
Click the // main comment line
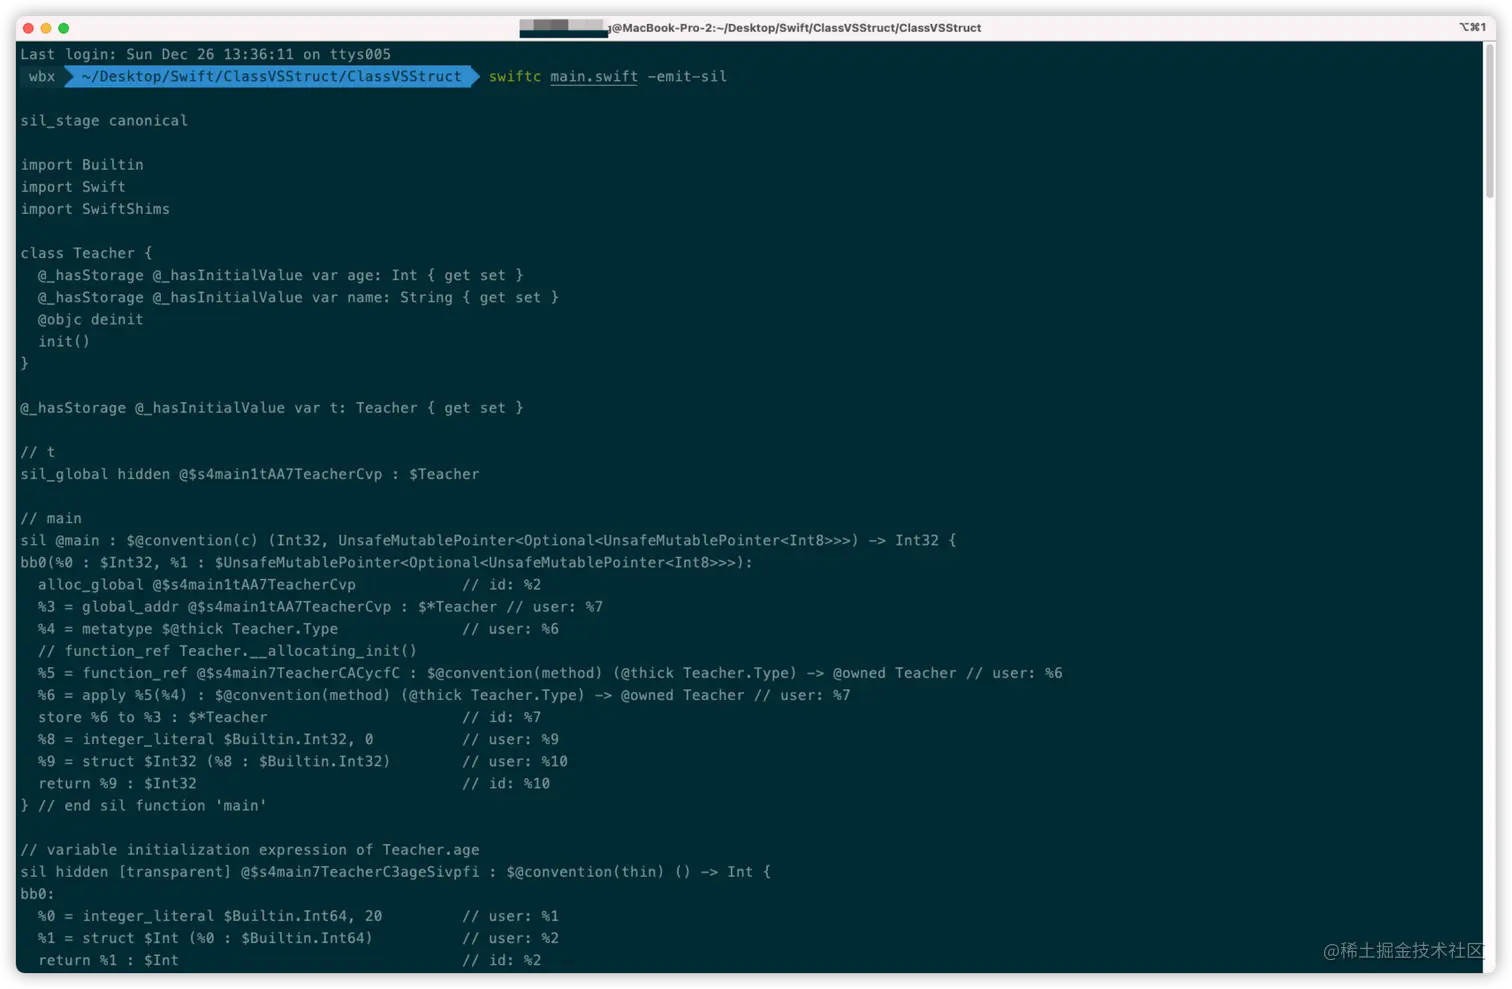51,518
